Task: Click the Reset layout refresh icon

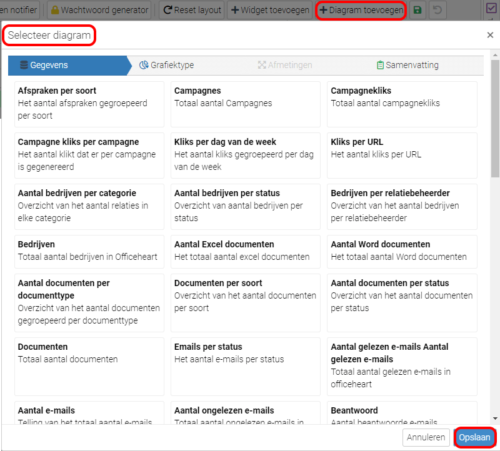Action: click(168, 10)
